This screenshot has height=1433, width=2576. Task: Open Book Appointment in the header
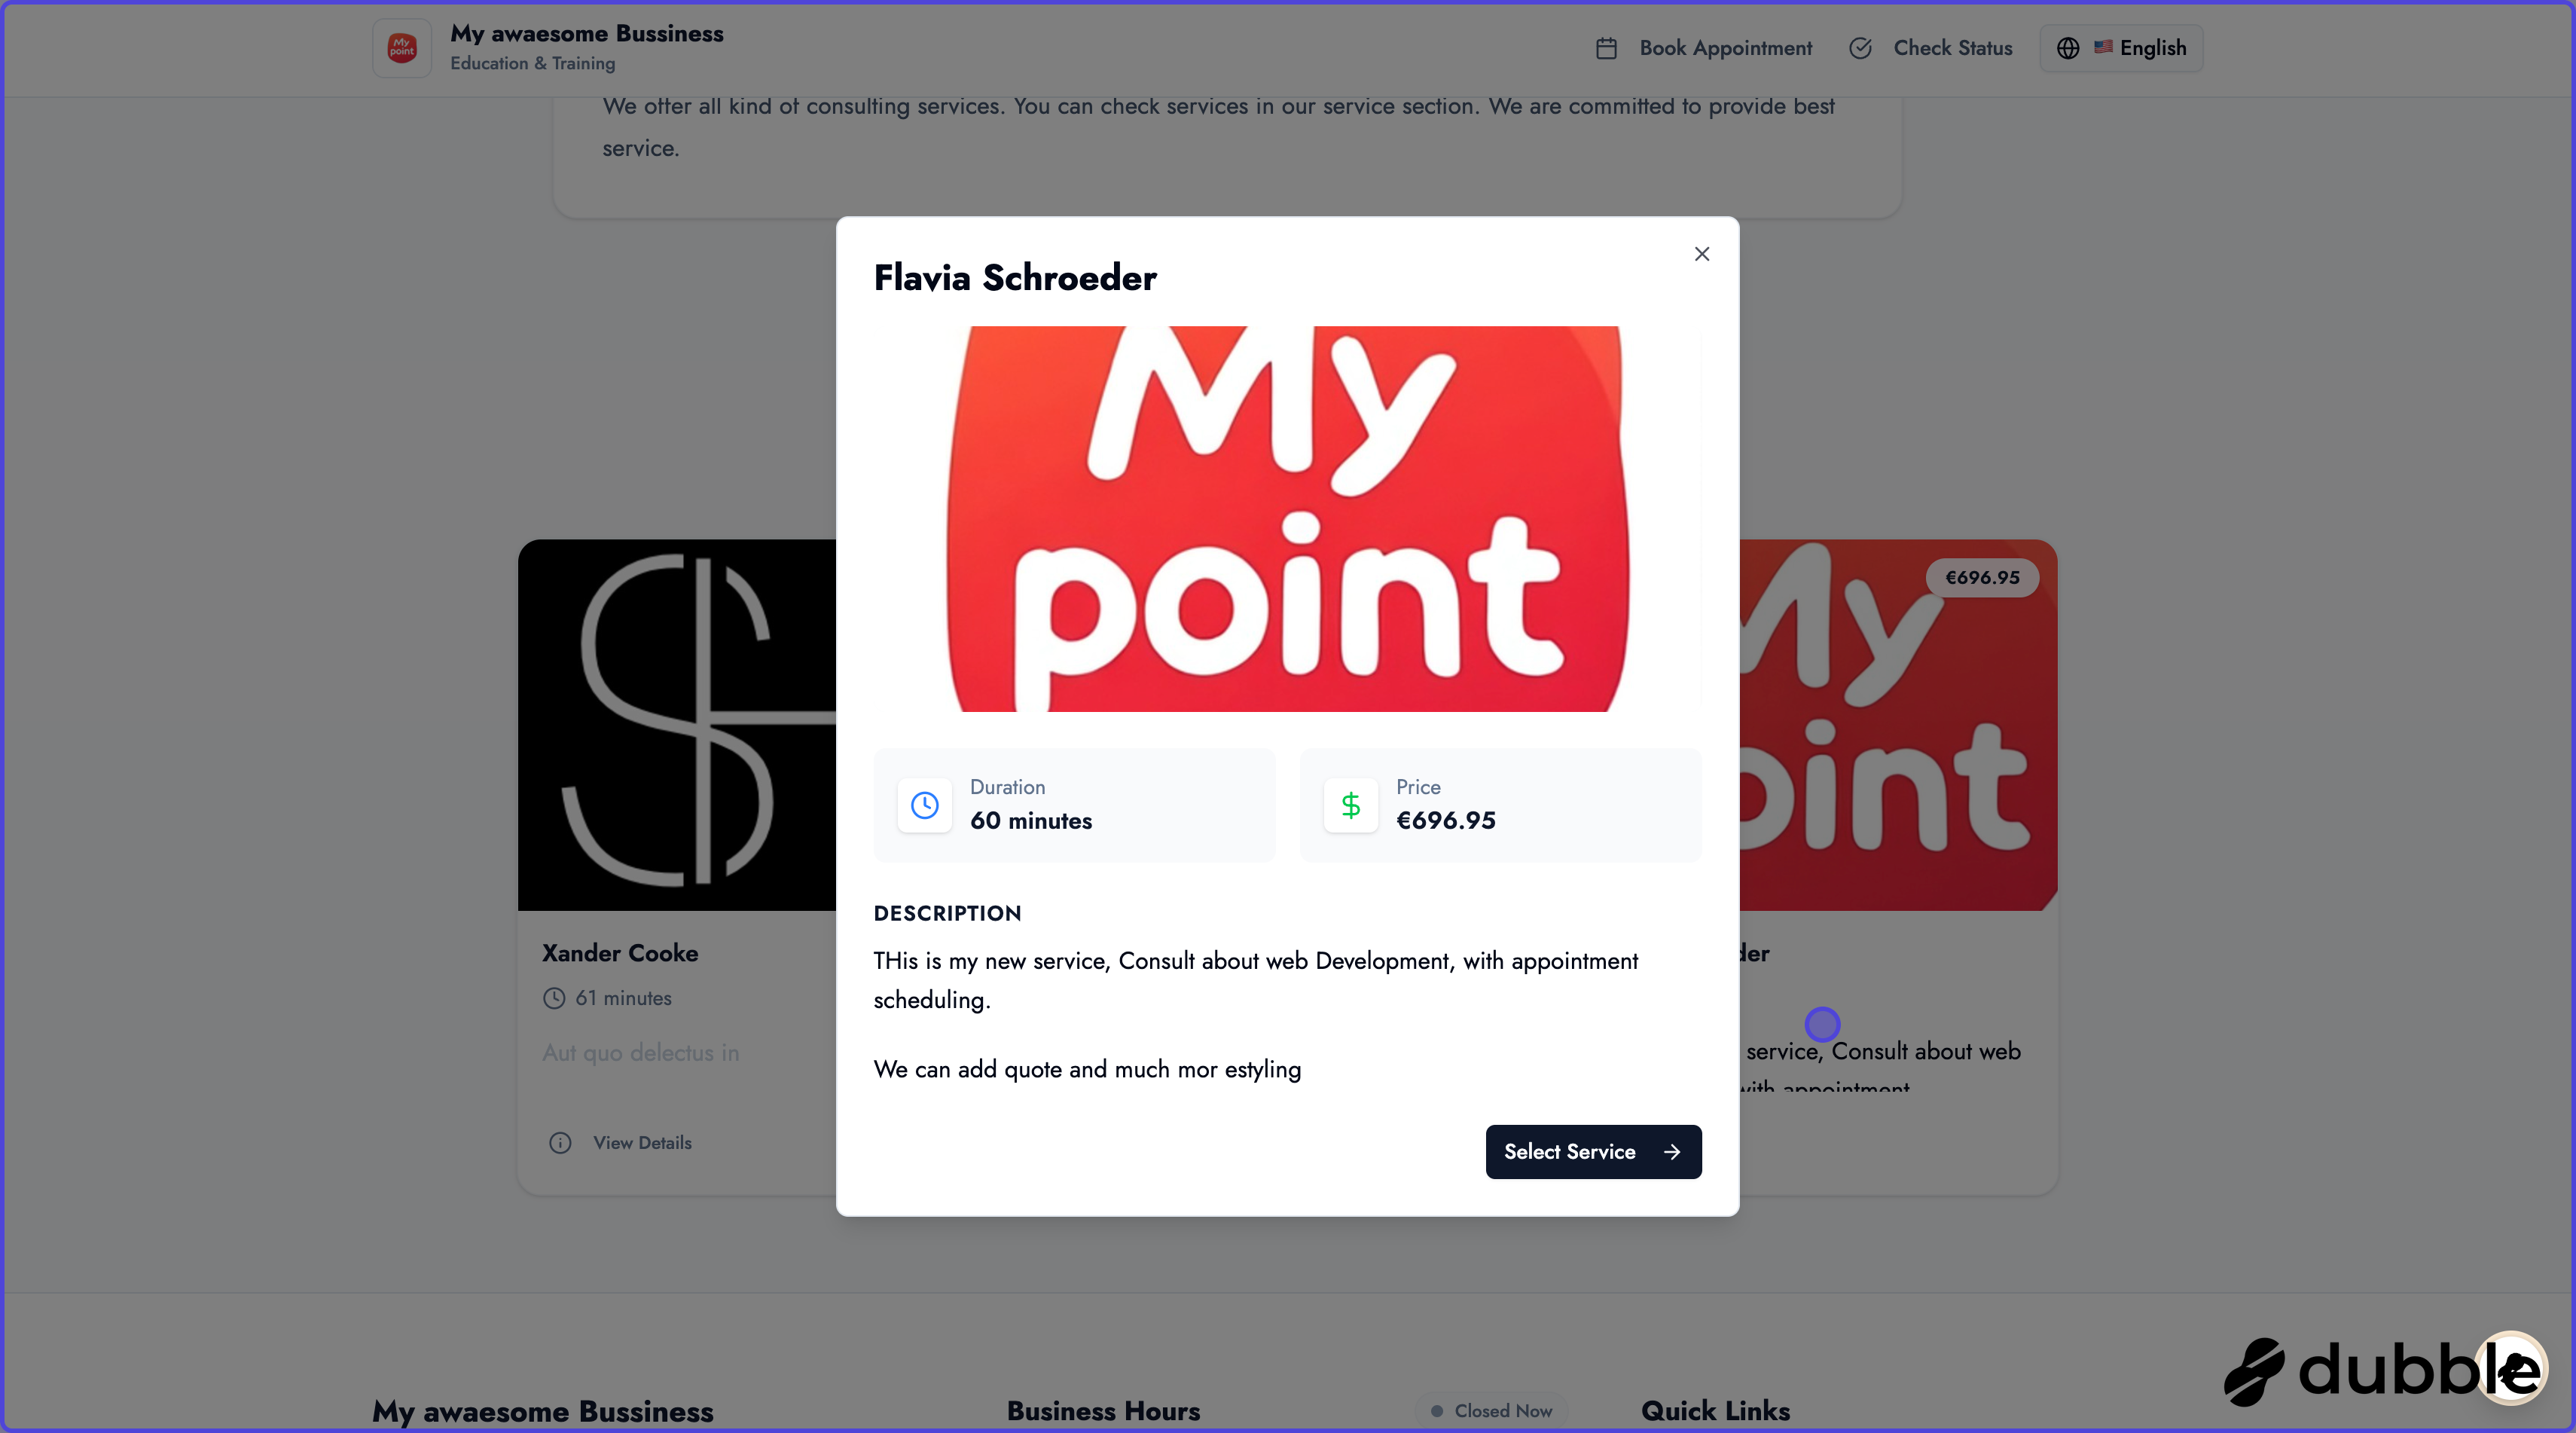point(1703,48)
